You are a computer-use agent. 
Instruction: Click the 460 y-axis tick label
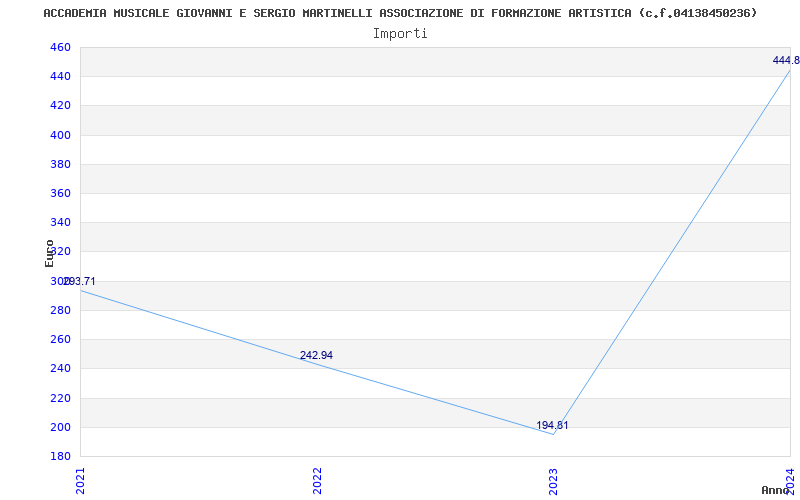click(60, 47)
